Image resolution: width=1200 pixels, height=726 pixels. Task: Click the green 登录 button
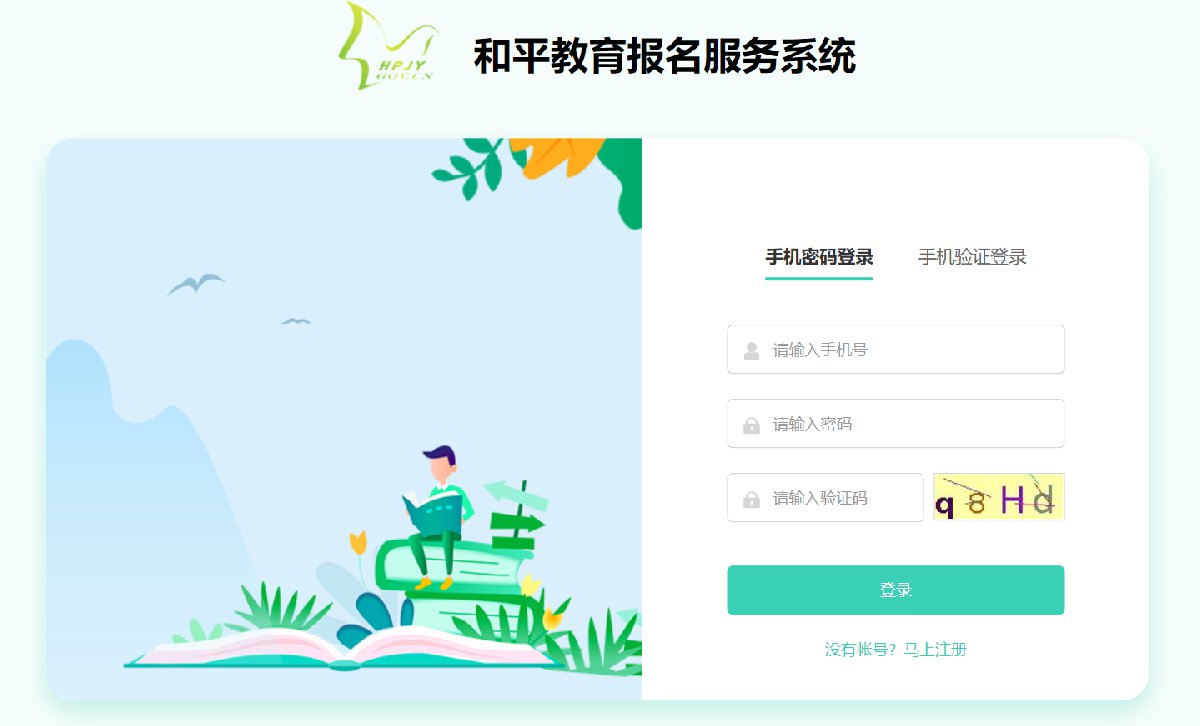pyautogui.click(x=895, y=590)
